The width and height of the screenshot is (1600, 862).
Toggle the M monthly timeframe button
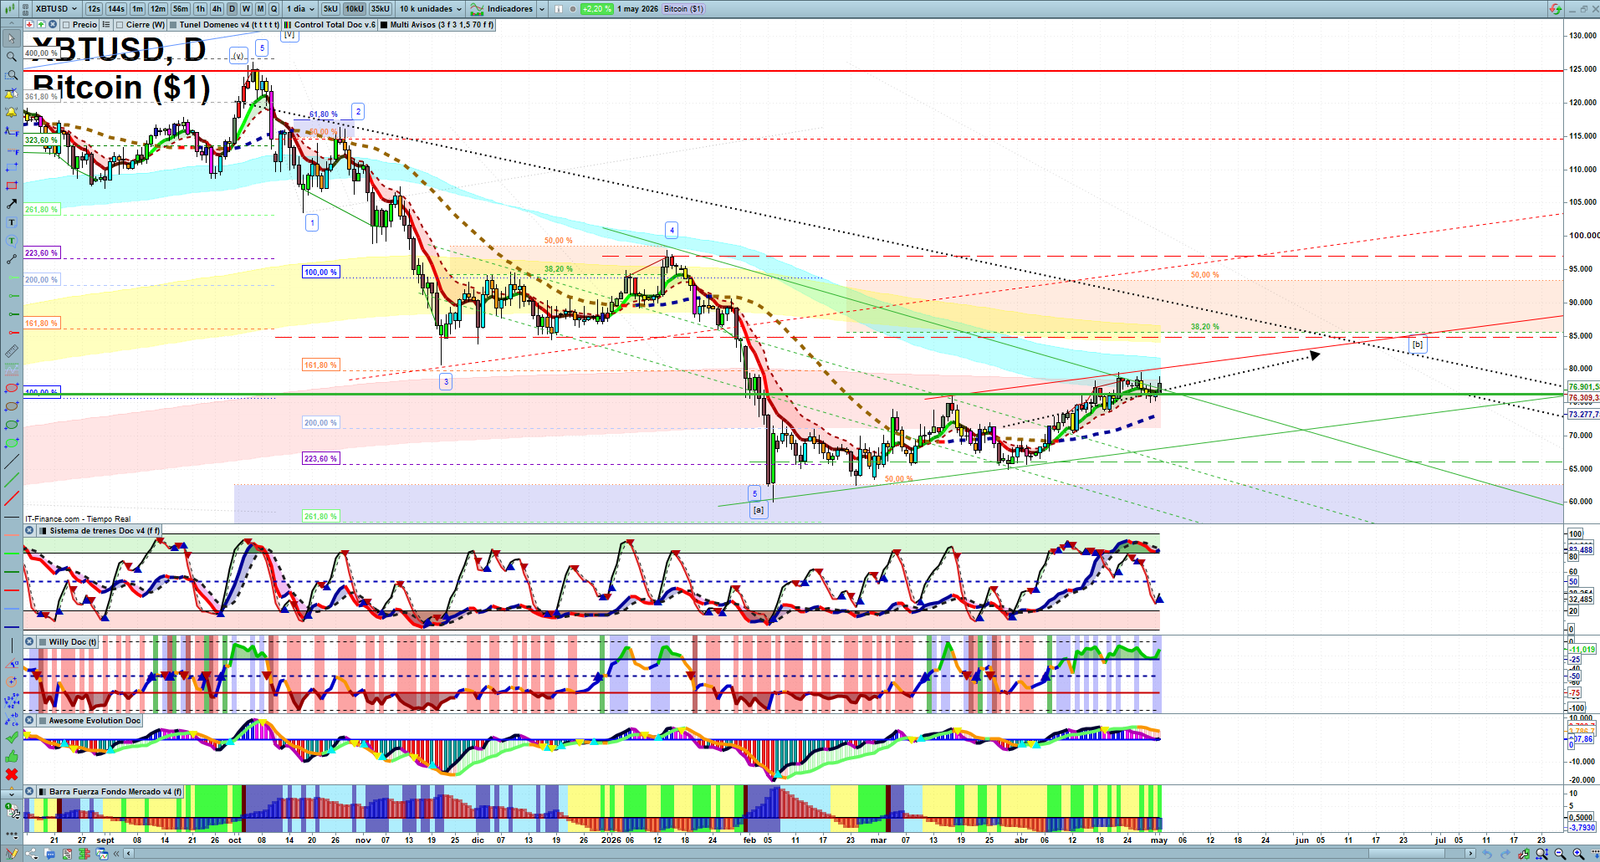coord(260,9)
